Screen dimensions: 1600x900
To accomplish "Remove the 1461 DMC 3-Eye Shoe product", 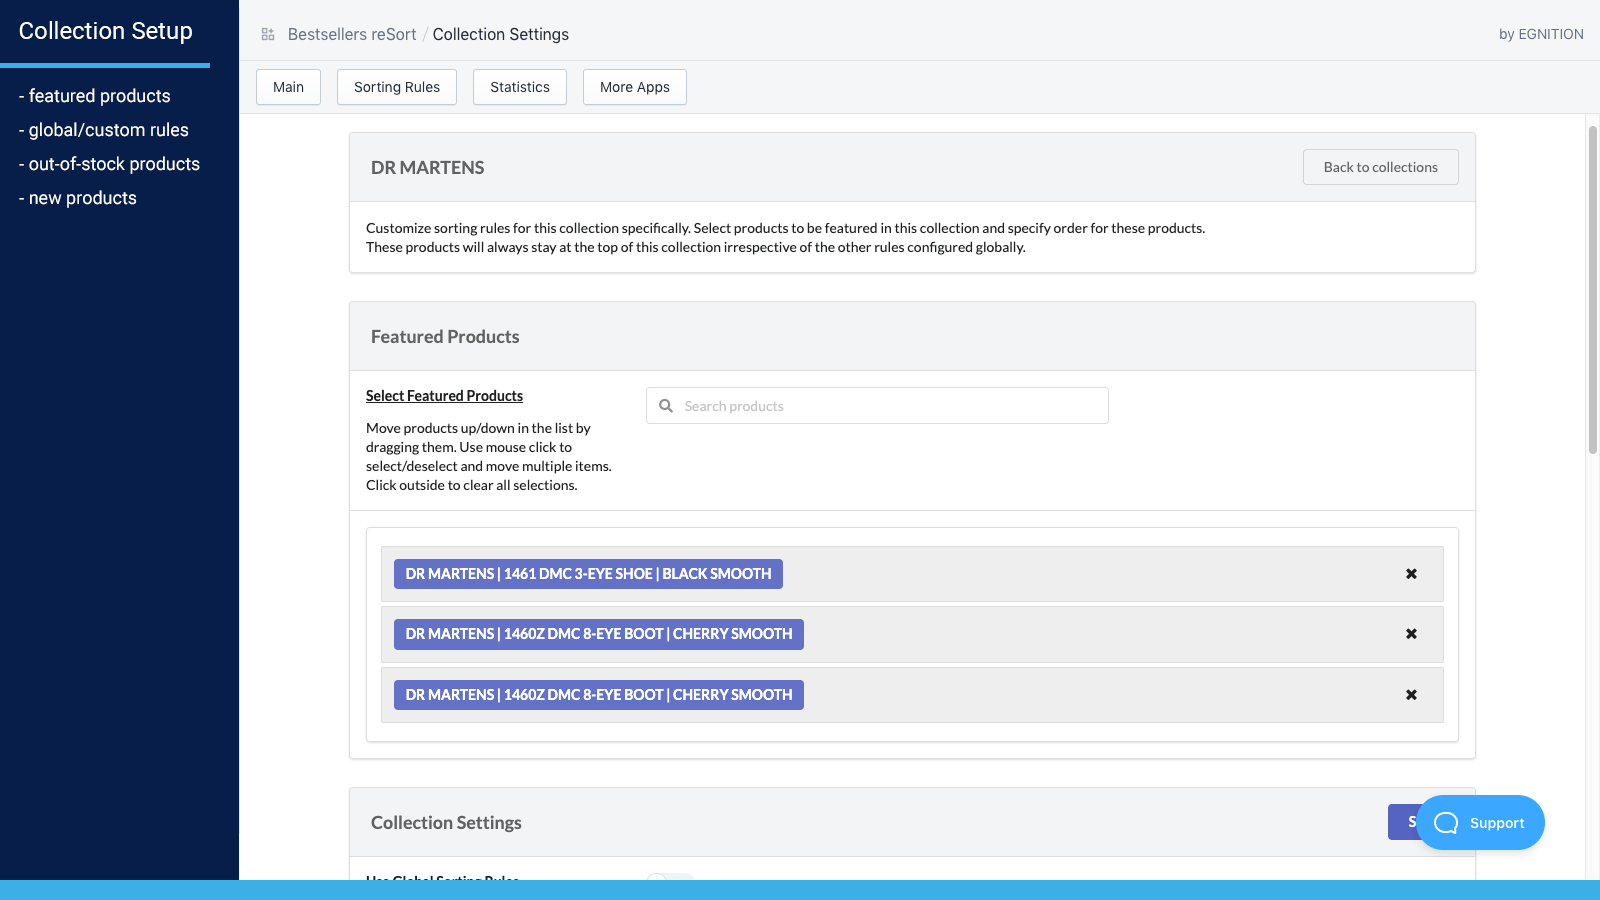I will 1411,574.
